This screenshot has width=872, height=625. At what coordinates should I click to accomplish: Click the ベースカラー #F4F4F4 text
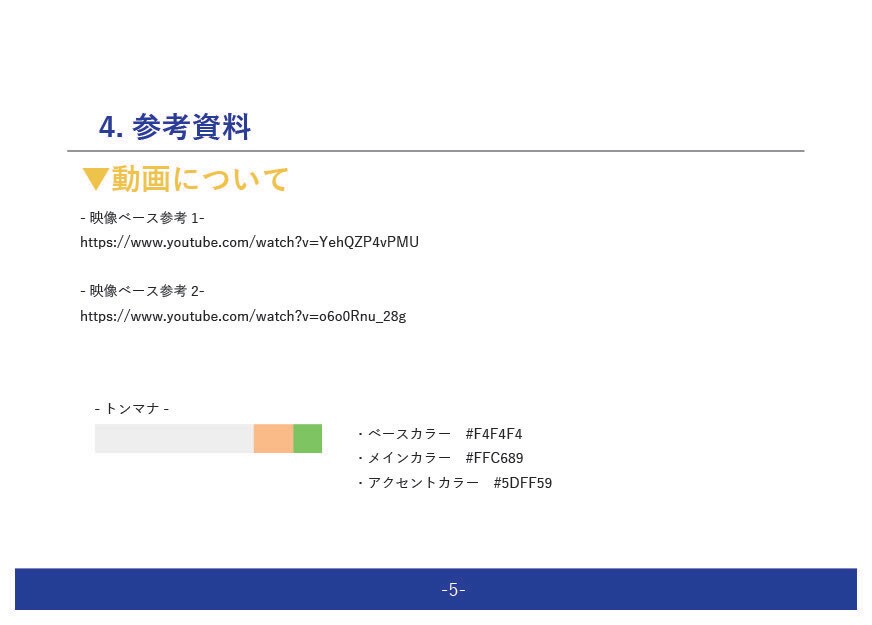pyautogui.click(x=439, y=434)
